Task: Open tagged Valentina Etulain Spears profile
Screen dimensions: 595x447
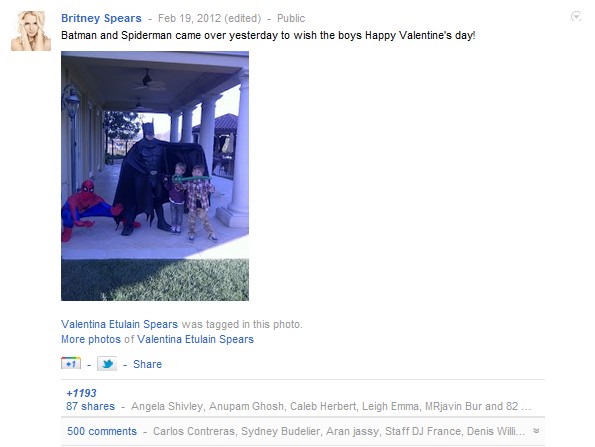Action: pos(120,324)
